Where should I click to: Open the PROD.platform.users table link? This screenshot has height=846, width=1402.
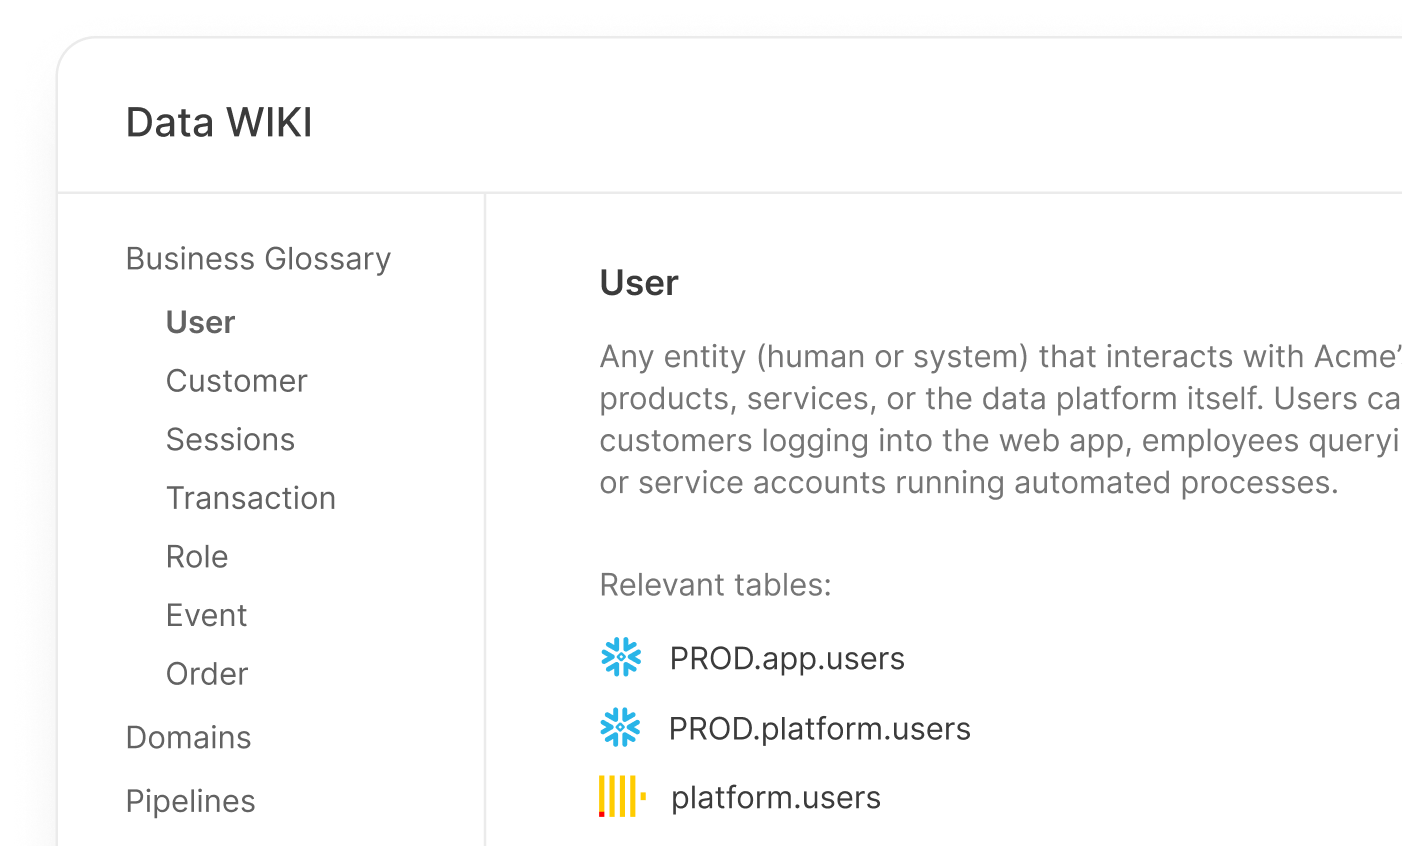pos(819,729)
